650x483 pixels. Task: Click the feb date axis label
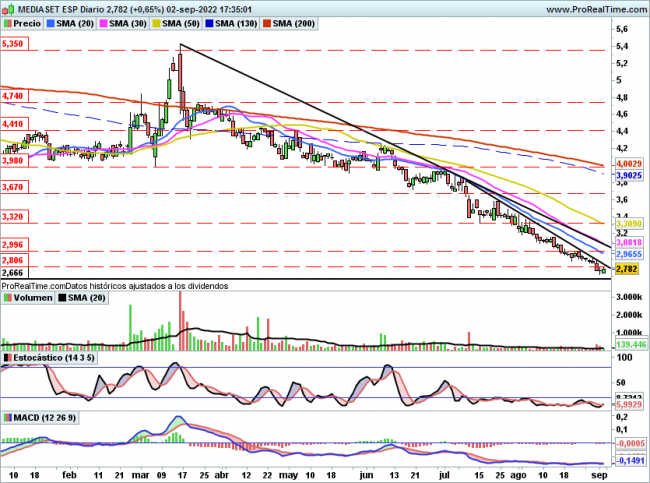pos(69,475)
